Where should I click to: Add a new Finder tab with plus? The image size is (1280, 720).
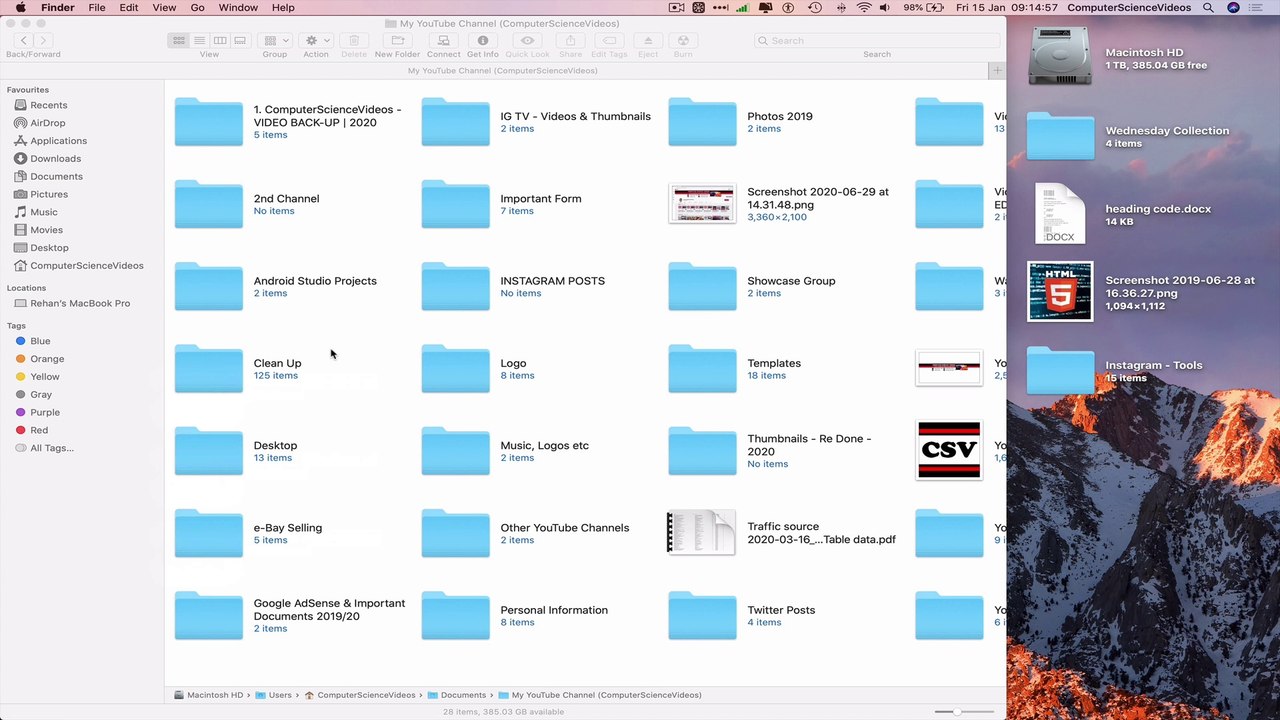pyautogui.click(x=997, y=70)
